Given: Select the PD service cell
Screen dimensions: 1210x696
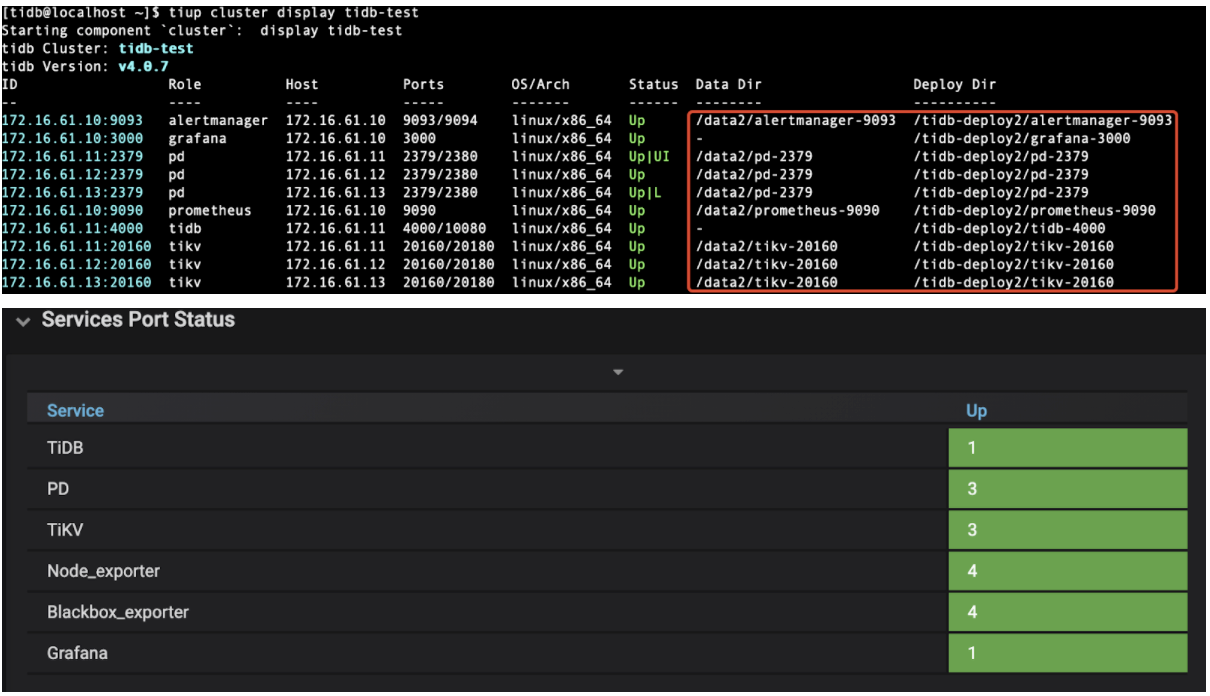Looking at the screenshot, I should tap(487, 489).
